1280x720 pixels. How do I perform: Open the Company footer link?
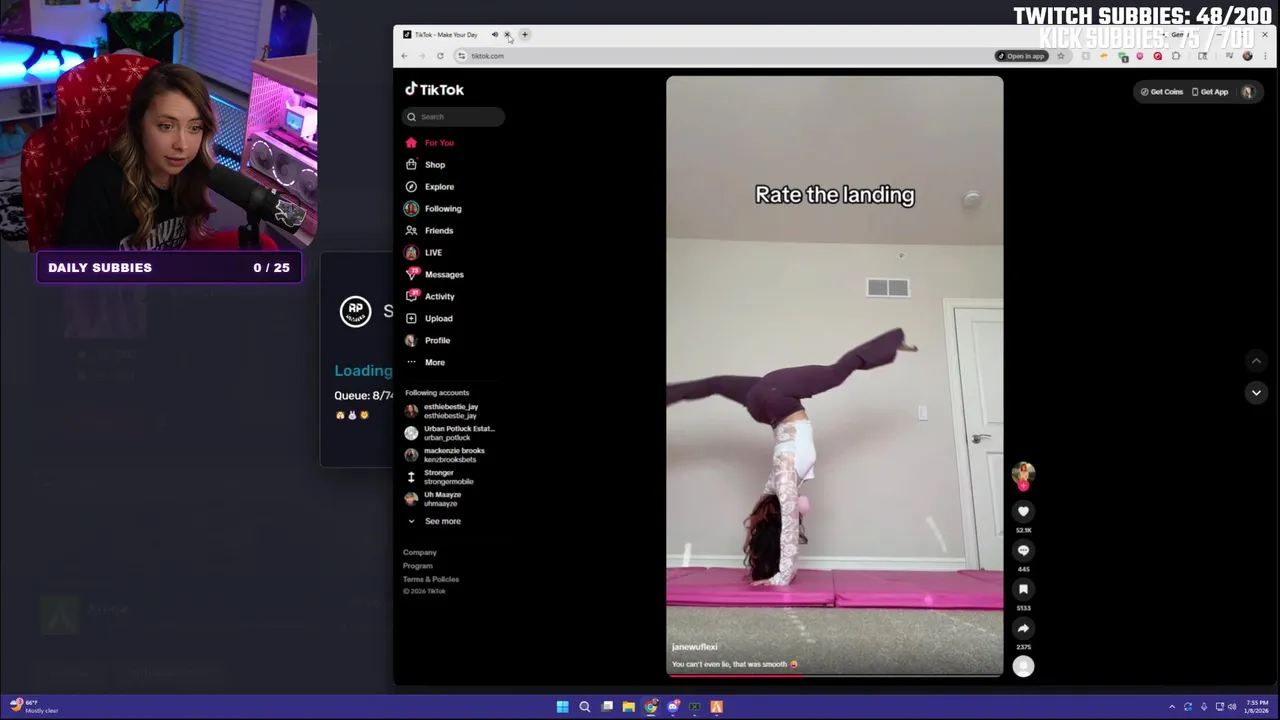420,552
